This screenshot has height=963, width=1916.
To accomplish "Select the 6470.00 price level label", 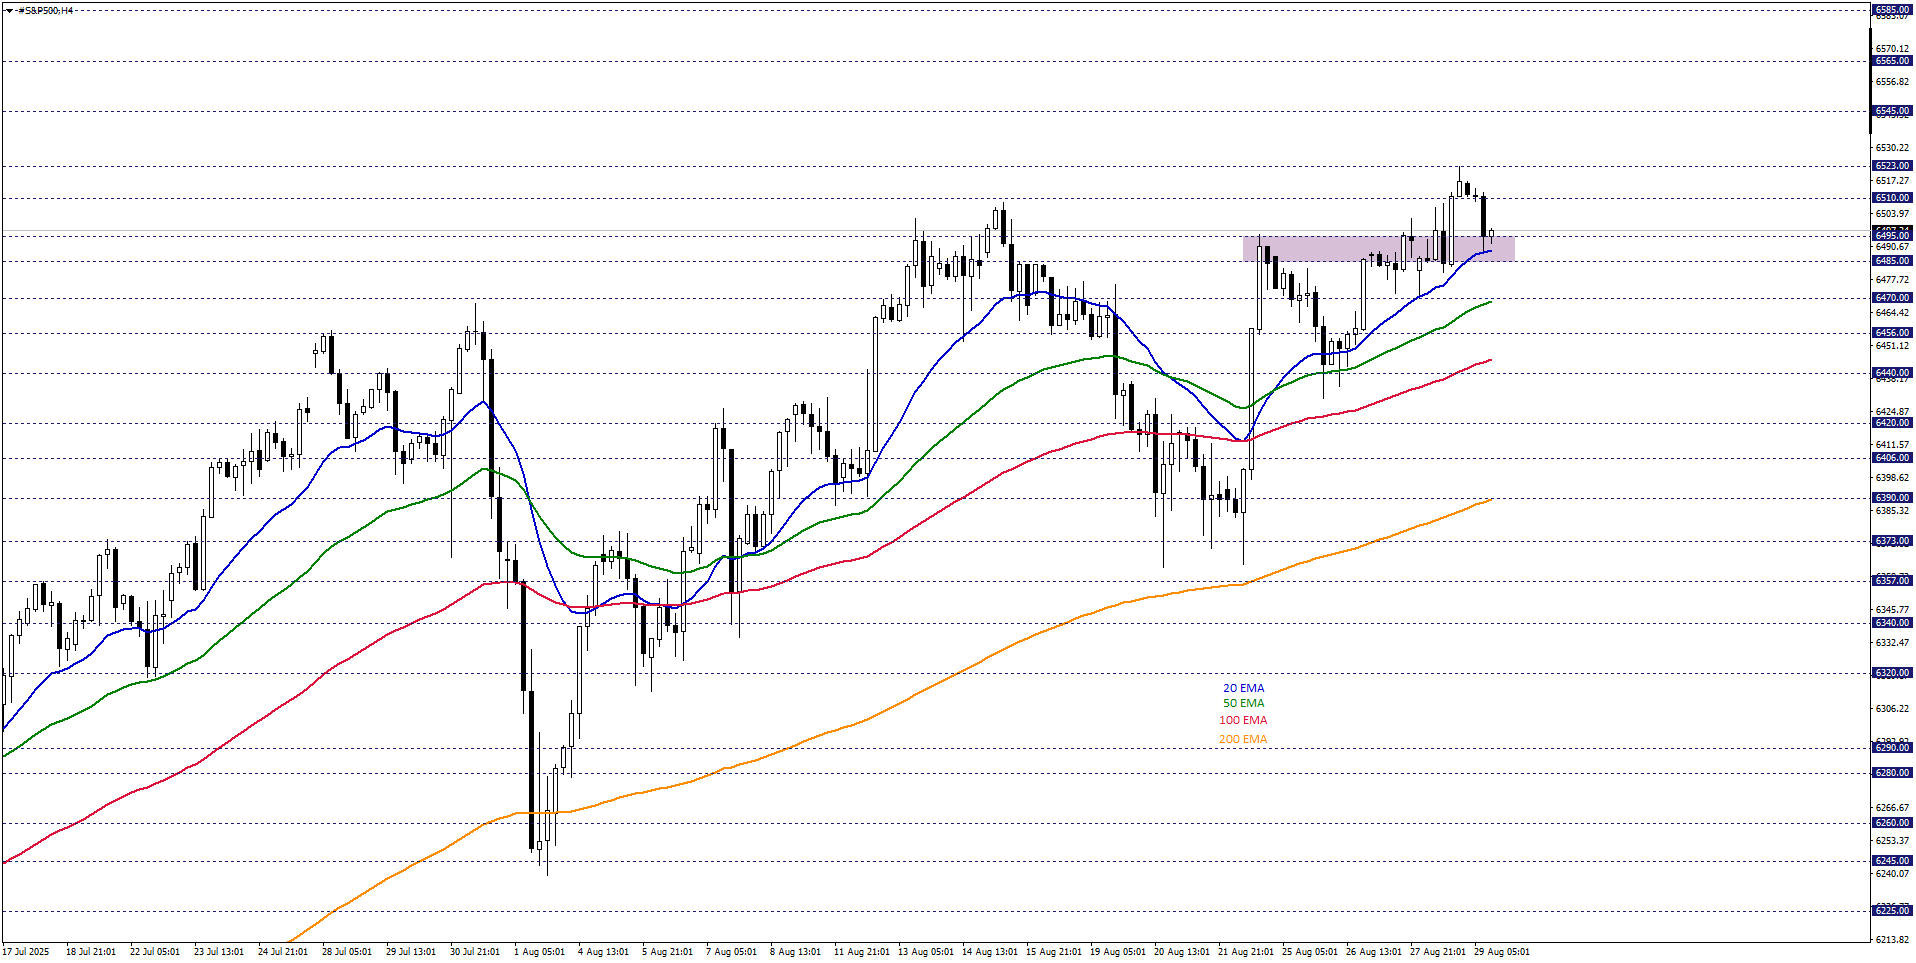I will (x=1892, y=298).
